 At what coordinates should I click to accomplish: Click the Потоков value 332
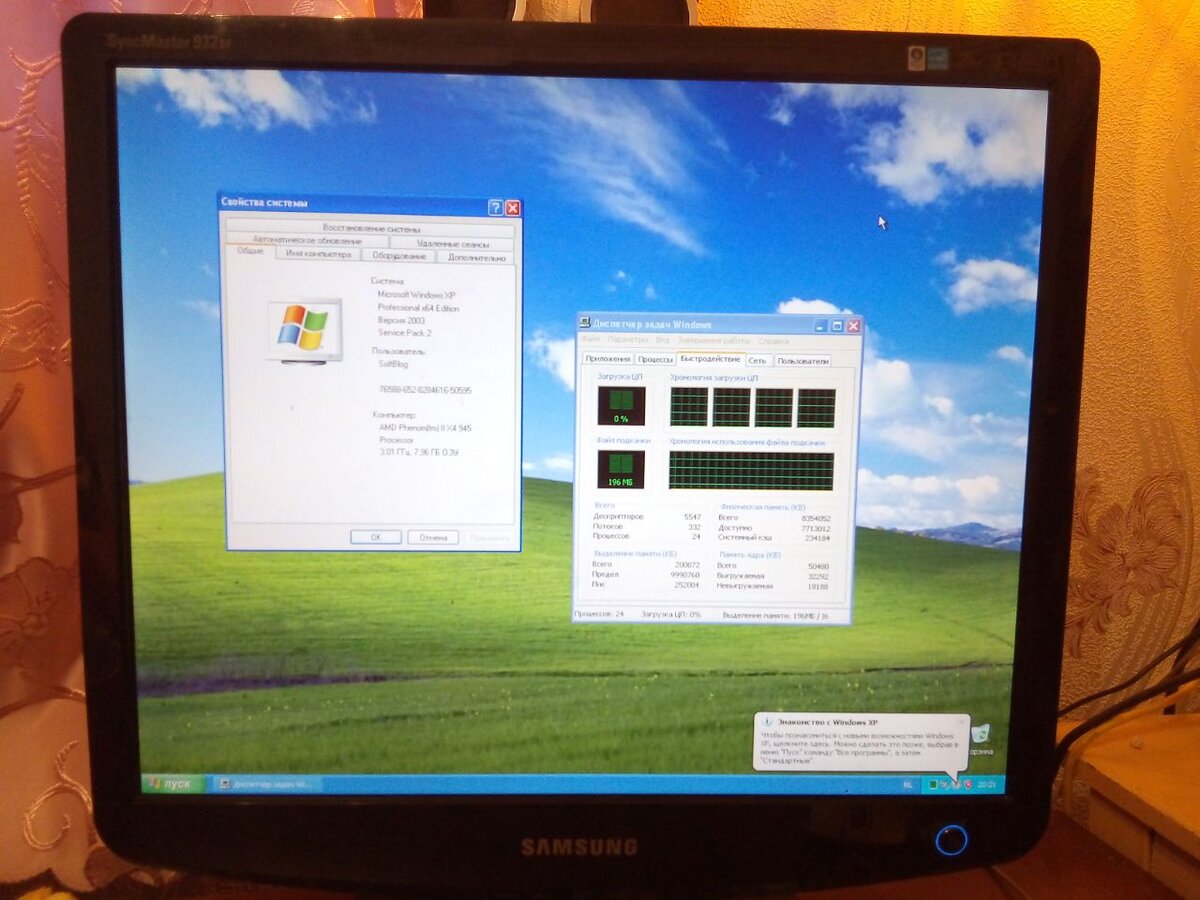[694, 527]
